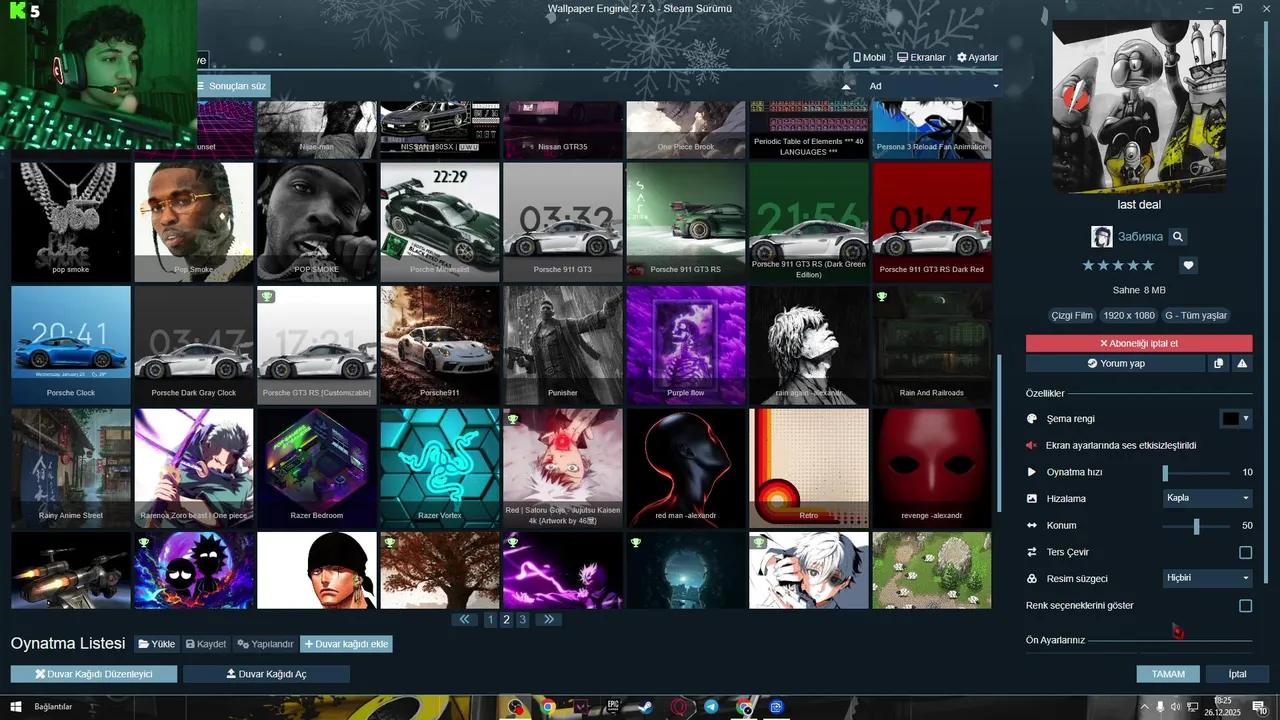Screen dimensions: 1280x720
Task: Open the Duvar Kağıdı Düzenleyici
Action: (x=94, y=674)
